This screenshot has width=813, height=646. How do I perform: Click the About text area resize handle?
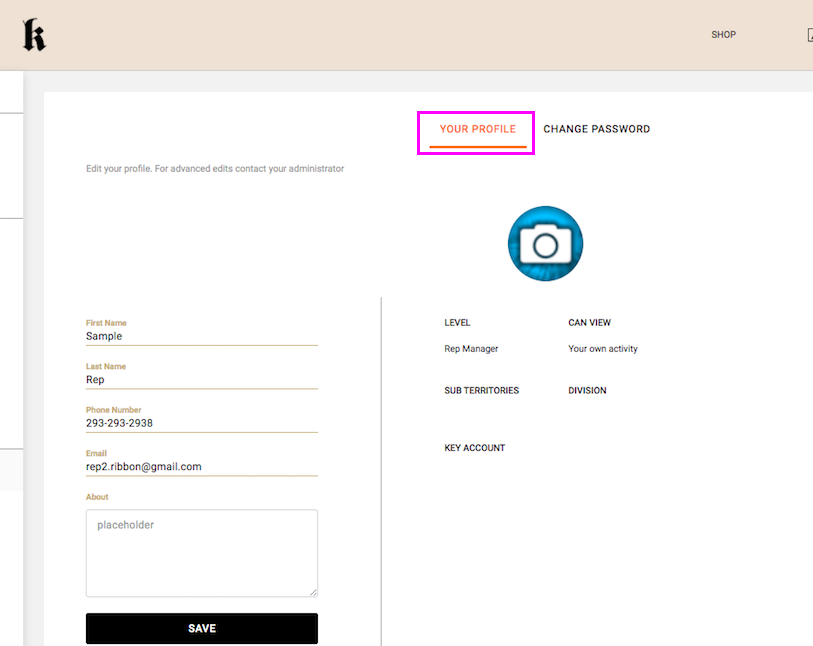pos(313,593)
